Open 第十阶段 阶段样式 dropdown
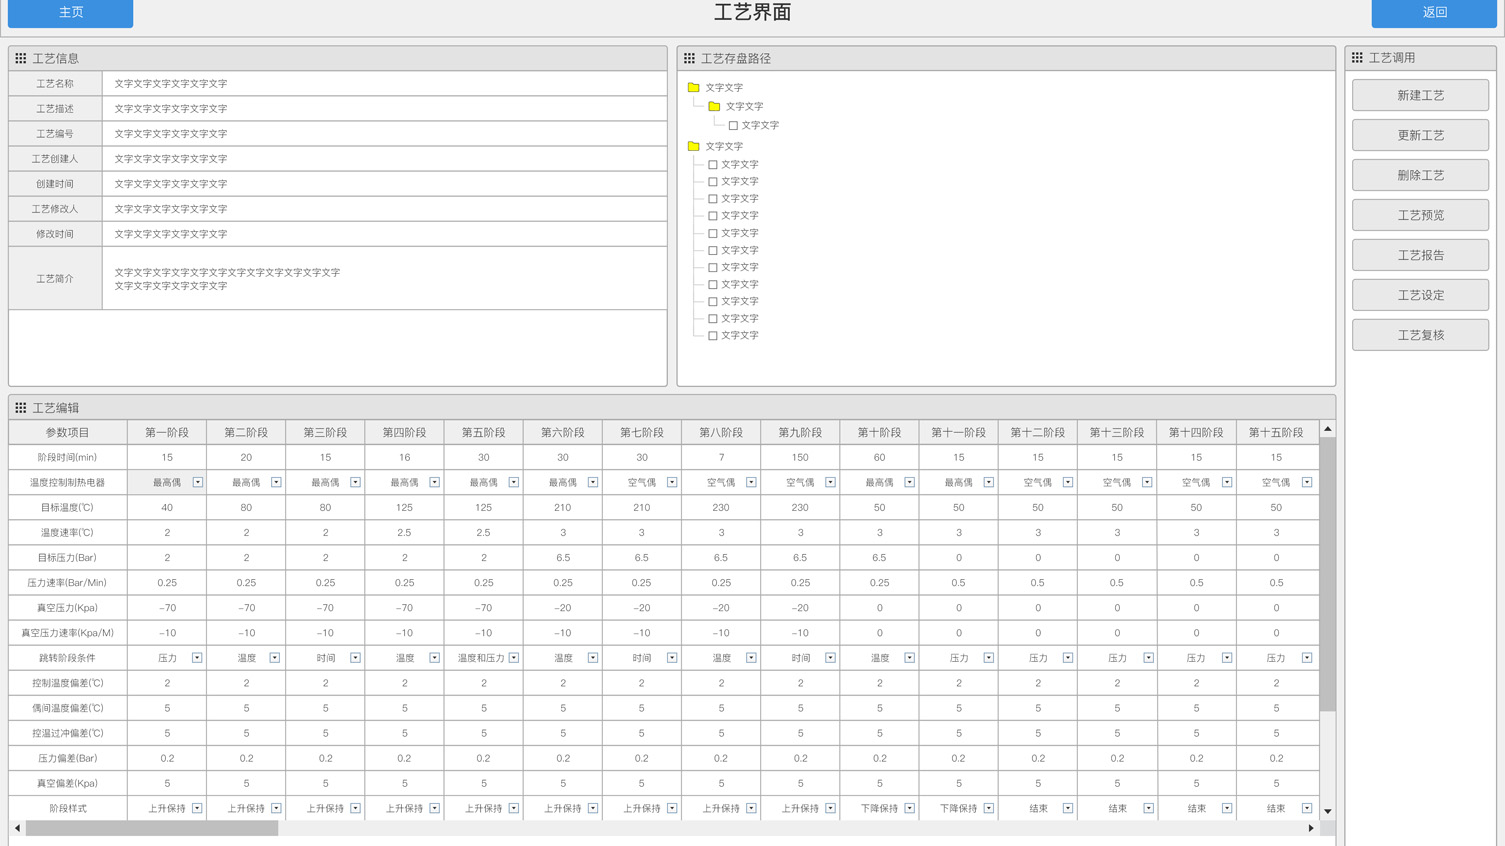The image size is (1505, 846). click(909, 808)
